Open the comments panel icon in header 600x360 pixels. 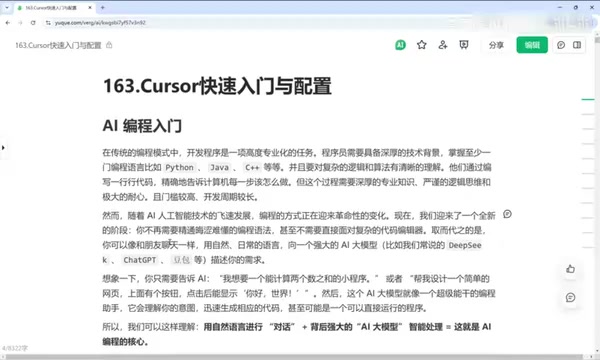pyautogui.click(x=561, y=45)
